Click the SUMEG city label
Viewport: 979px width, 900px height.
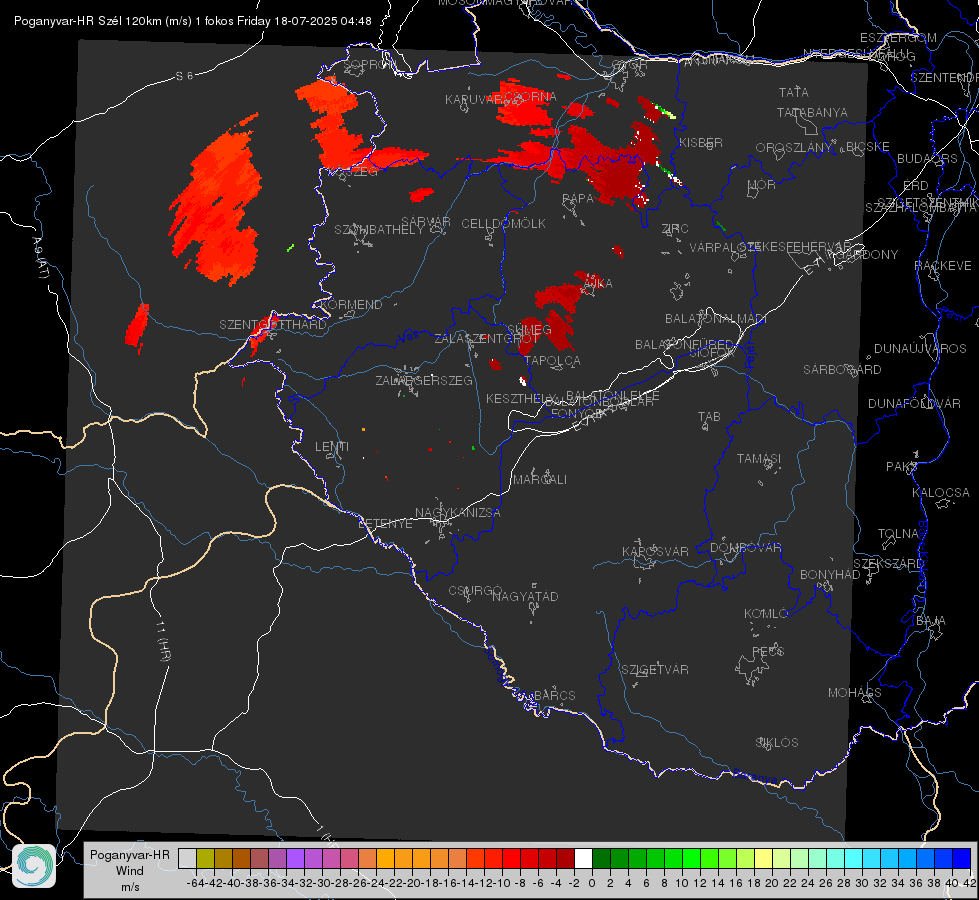tap(529, 329)
